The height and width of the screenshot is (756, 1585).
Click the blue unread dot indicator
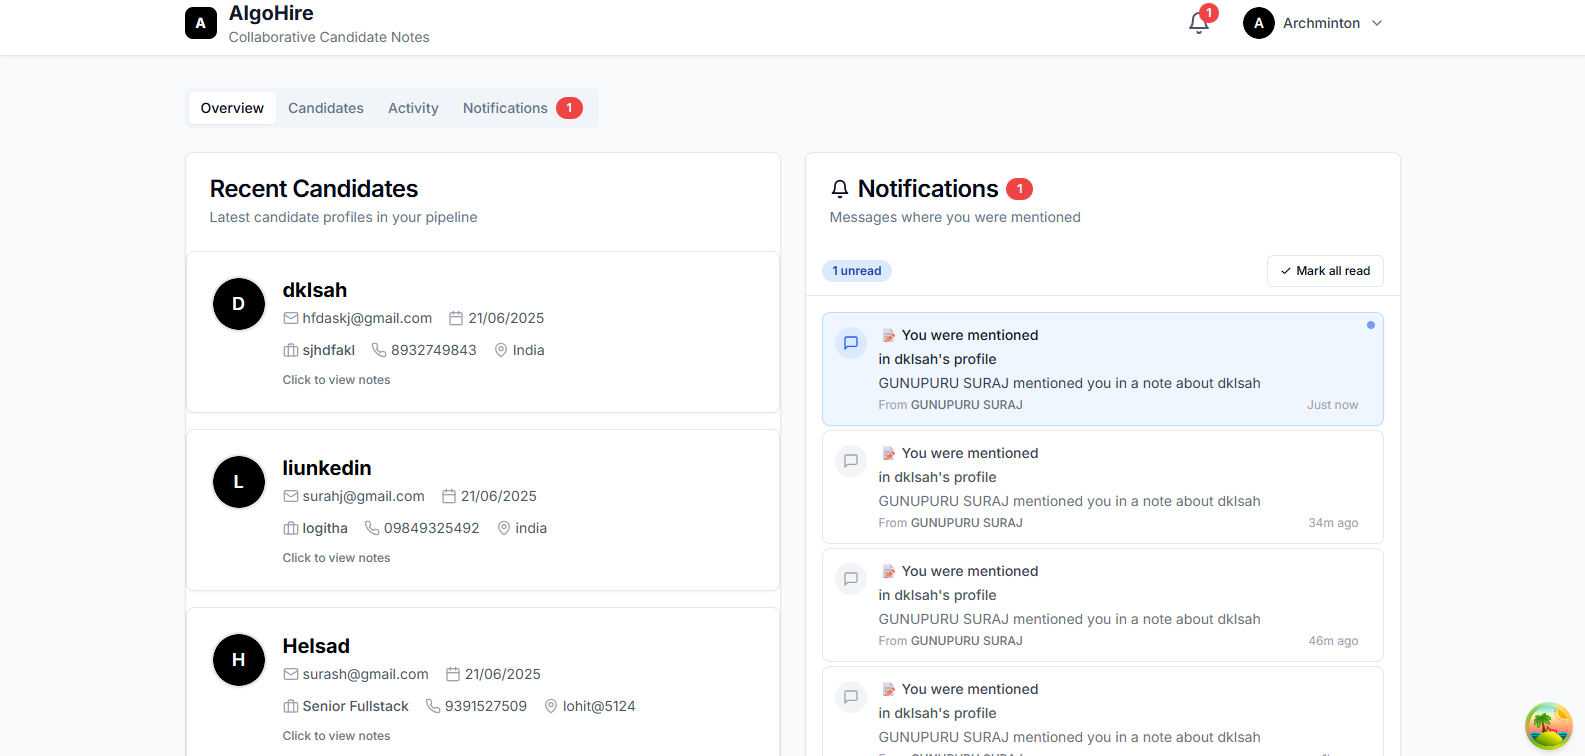point(1370,325)
